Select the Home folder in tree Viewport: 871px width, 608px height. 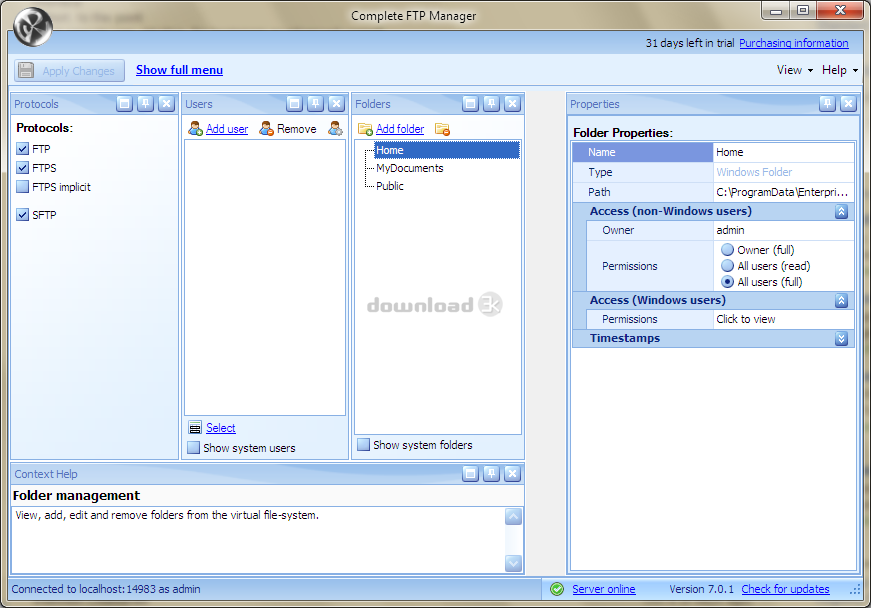pyautogui.click(x=447, y=150)
